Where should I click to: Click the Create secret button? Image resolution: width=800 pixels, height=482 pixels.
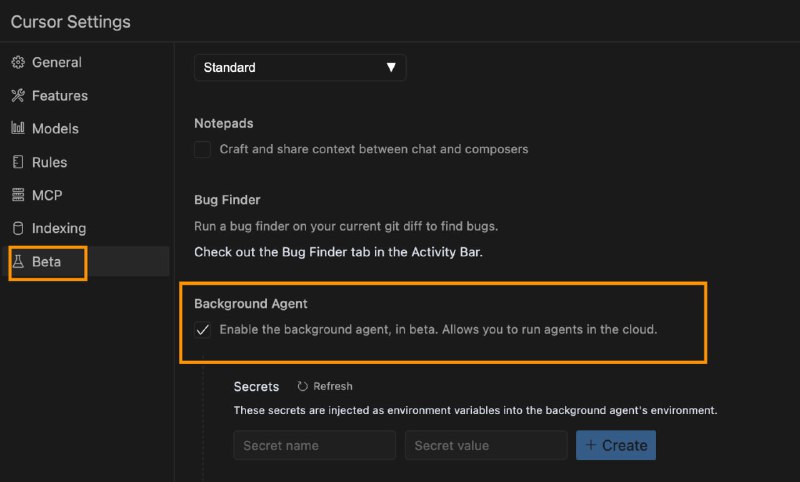616,445
